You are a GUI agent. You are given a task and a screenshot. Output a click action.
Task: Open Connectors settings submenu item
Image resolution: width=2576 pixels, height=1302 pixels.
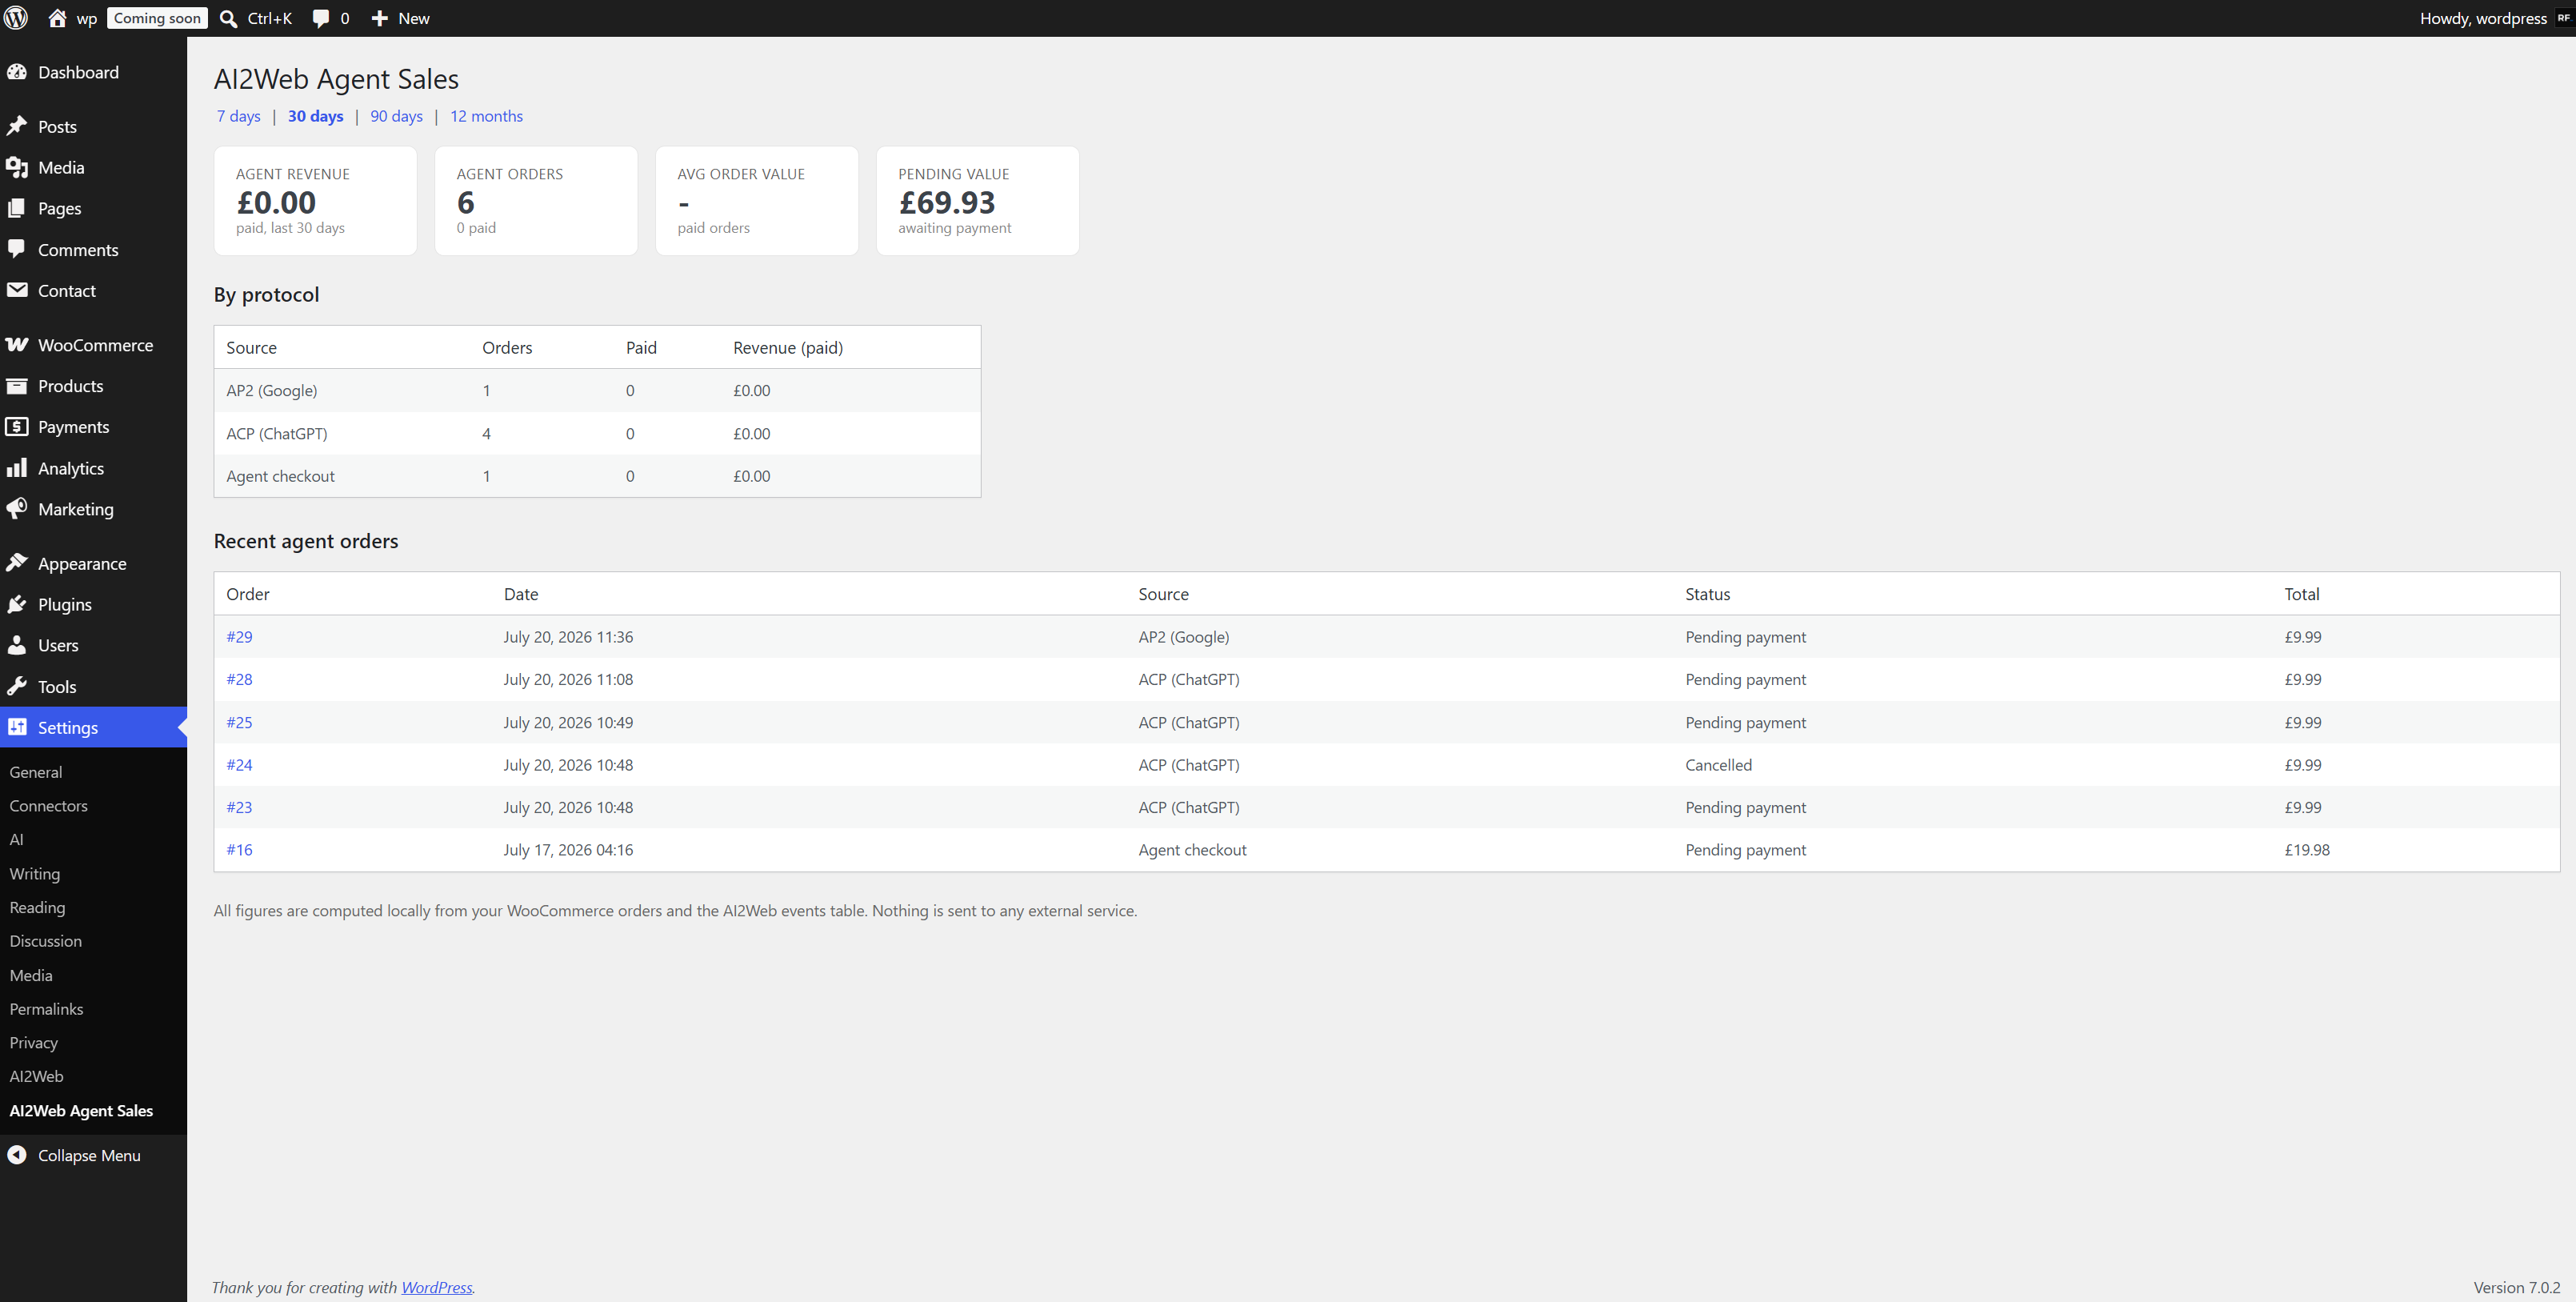click(48, 806)
